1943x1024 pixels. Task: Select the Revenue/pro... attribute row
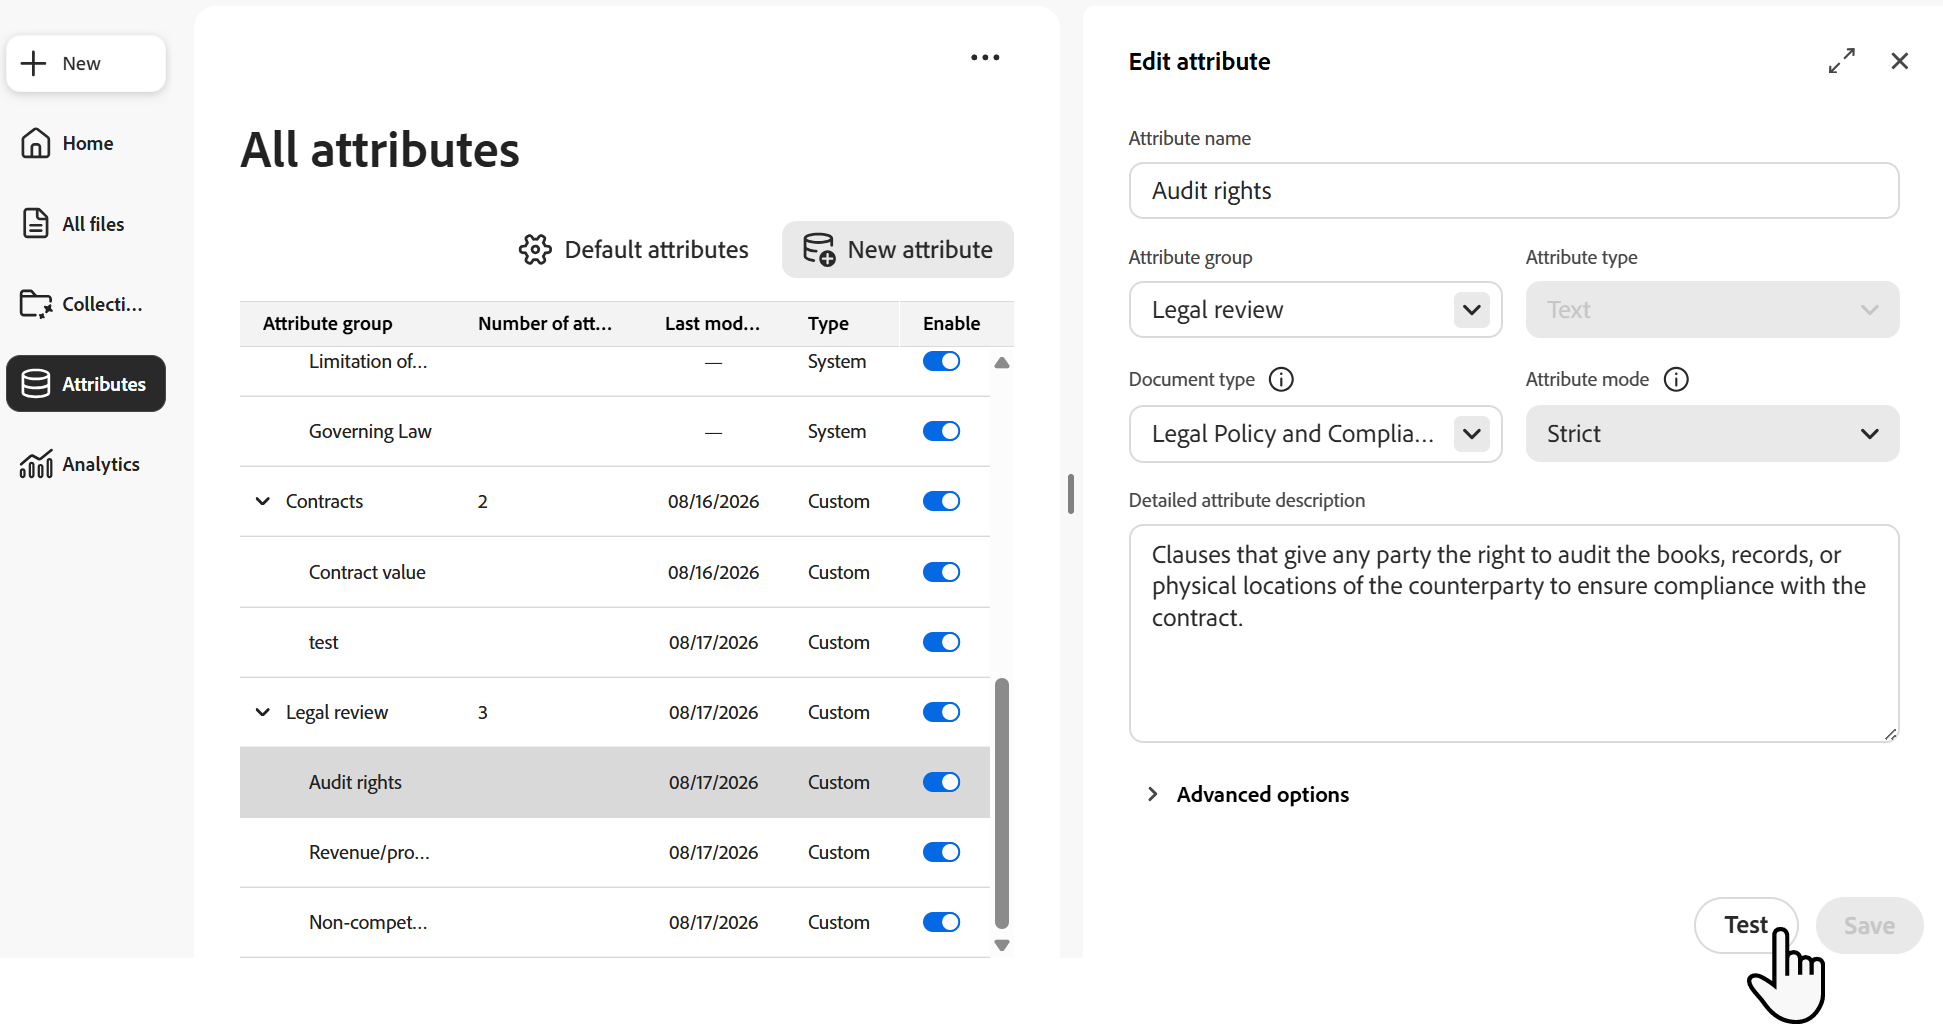click(615, 852)
